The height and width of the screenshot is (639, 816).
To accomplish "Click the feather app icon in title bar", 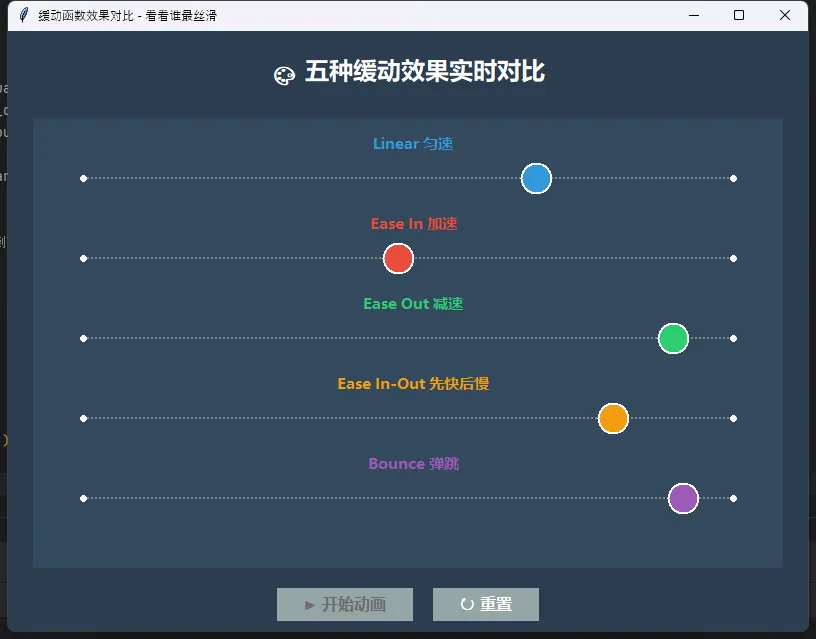I will point(24,16).
